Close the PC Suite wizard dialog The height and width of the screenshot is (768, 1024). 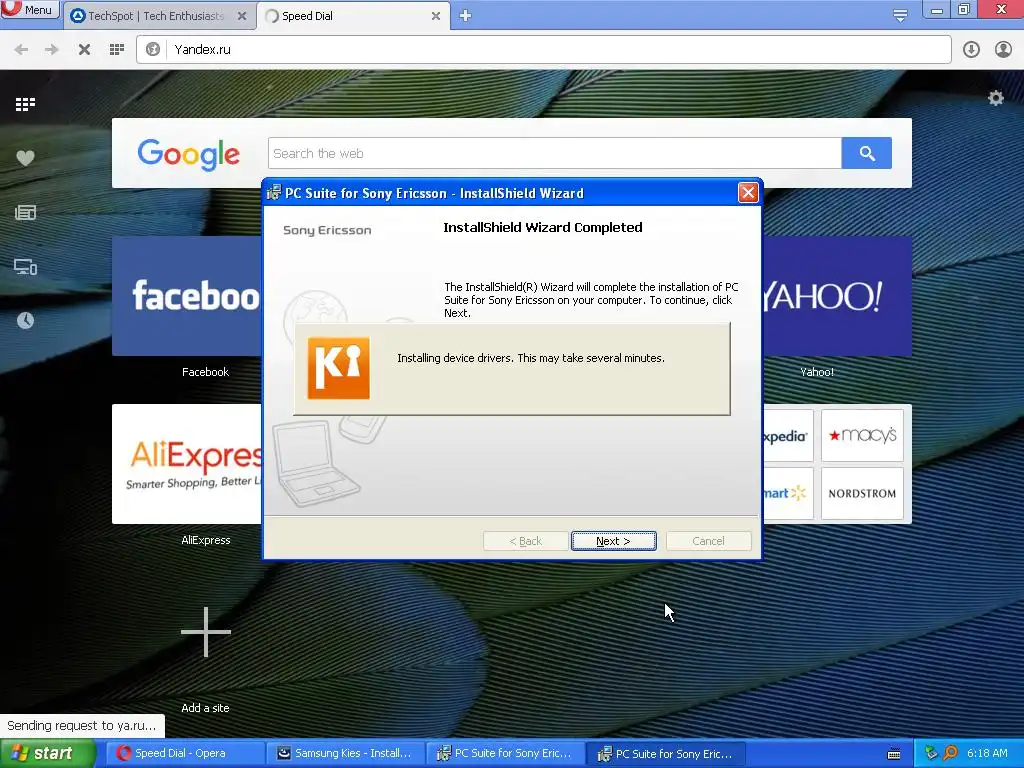point(748,193)
